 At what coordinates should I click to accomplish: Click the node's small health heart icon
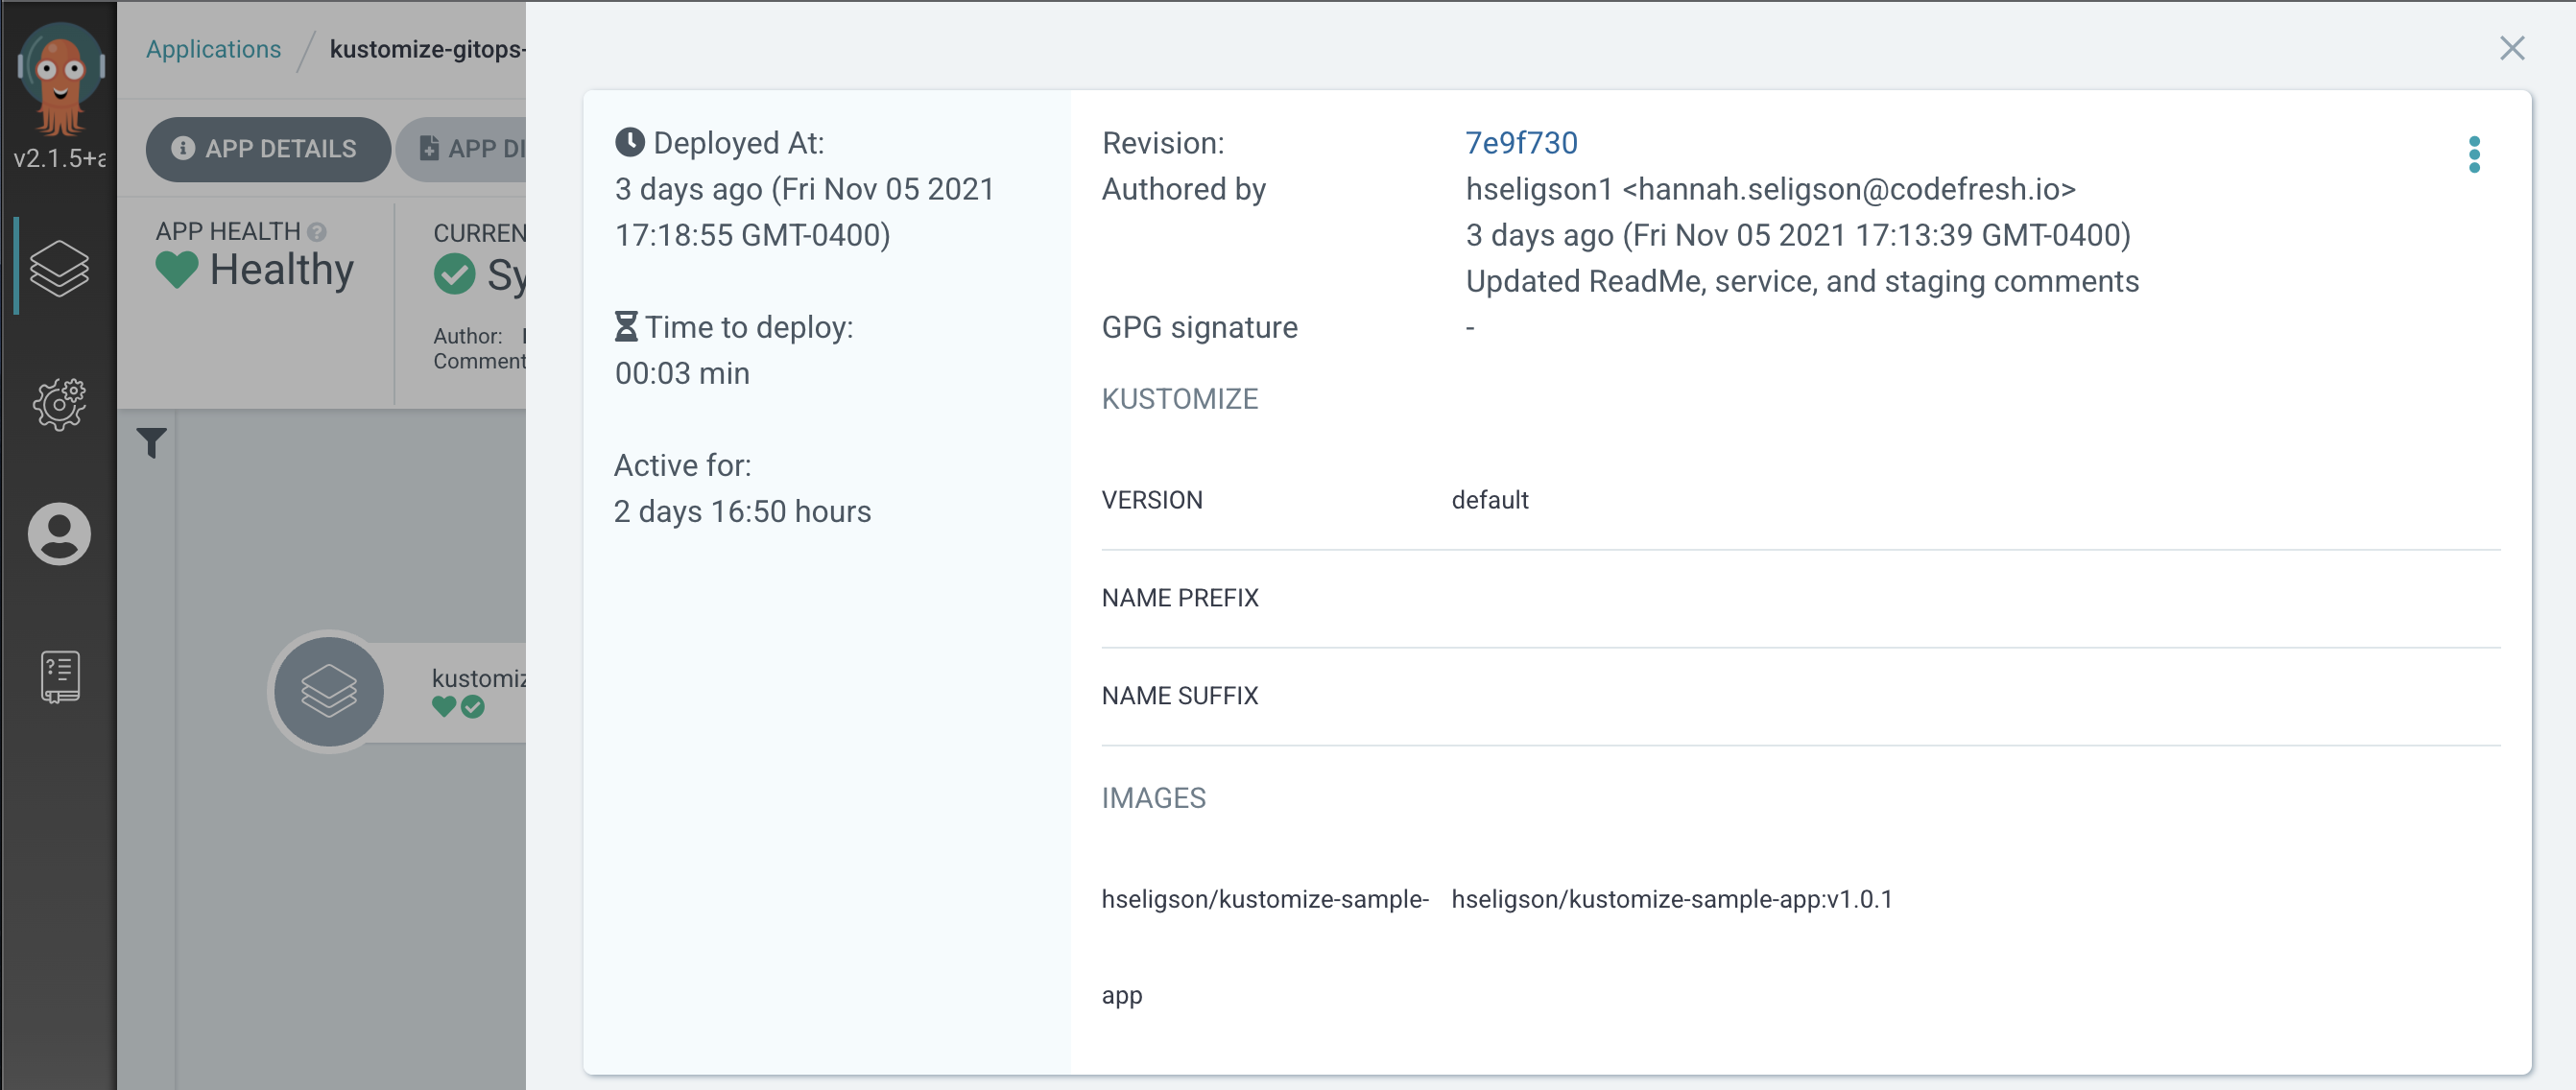444,707
